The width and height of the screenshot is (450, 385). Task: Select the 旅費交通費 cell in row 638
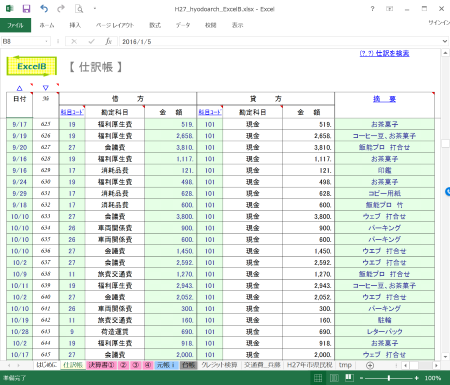coord(115,274)
